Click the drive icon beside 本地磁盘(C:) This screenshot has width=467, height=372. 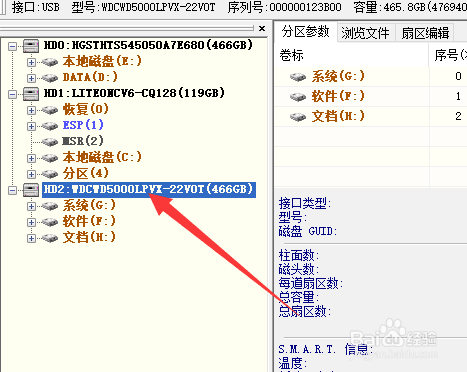[50, 158]
